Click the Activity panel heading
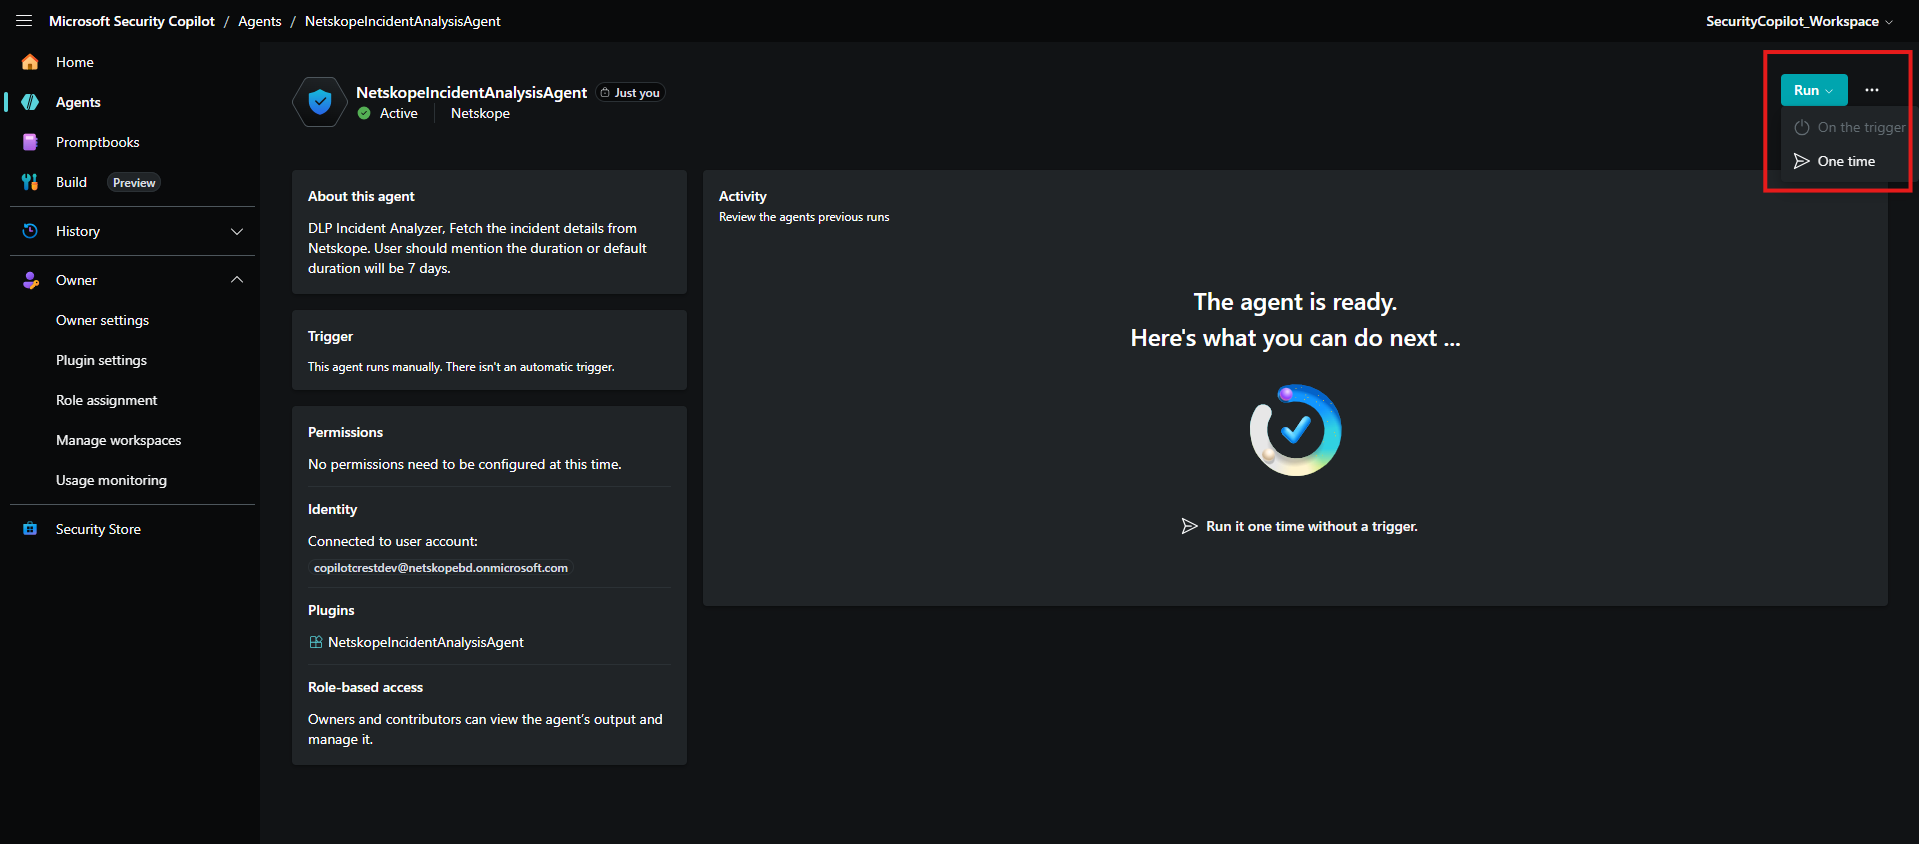 pos(743,196)
